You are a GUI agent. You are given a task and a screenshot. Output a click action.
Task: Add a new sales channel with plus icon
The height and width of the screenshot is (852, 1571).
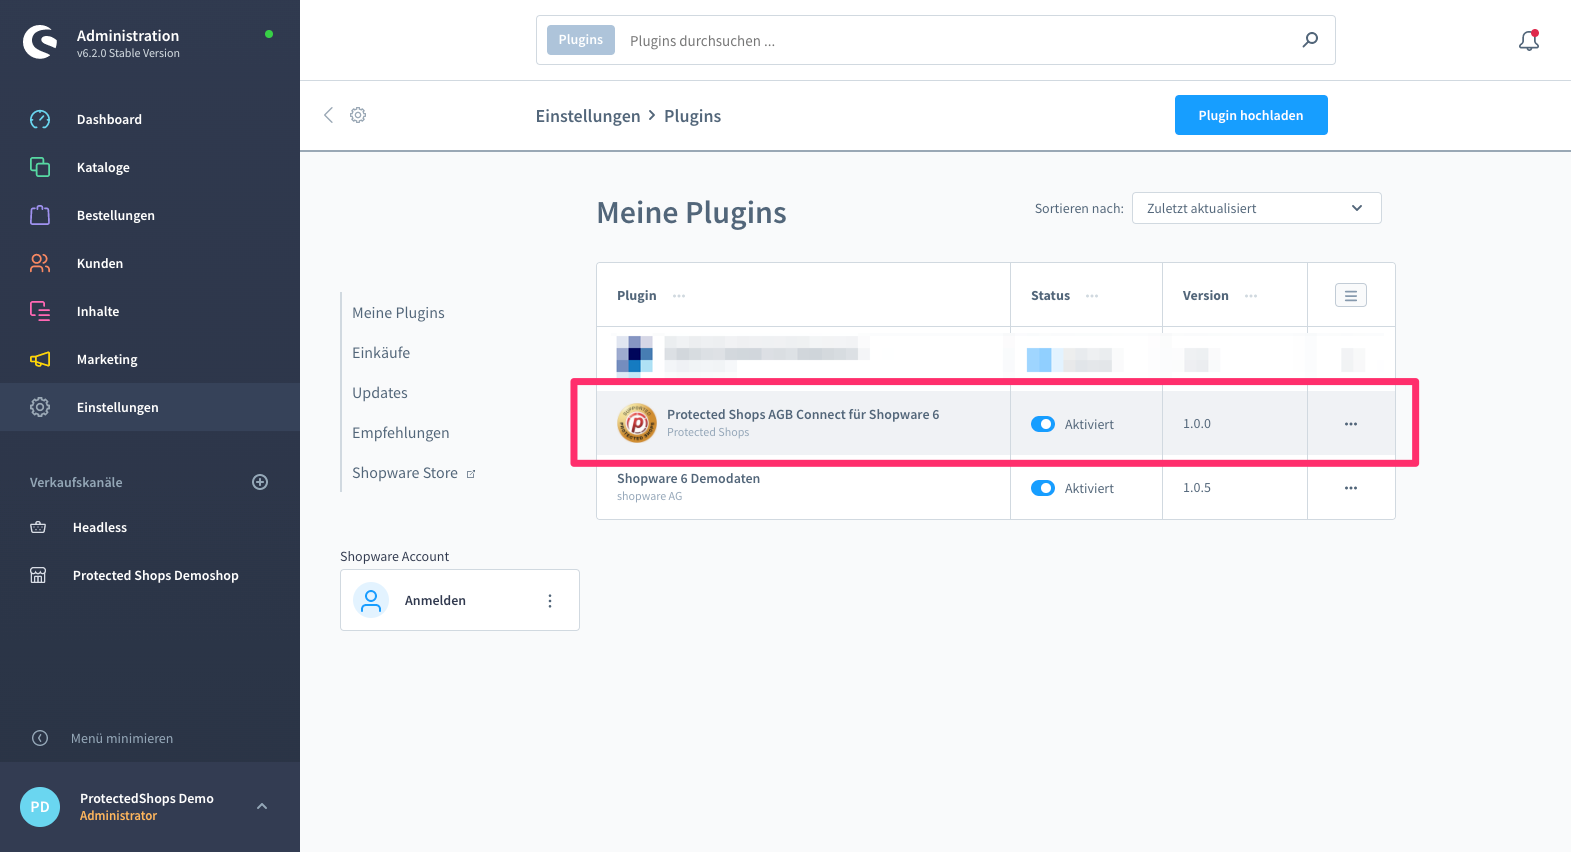pyautogui.click(x=260, y=482)
